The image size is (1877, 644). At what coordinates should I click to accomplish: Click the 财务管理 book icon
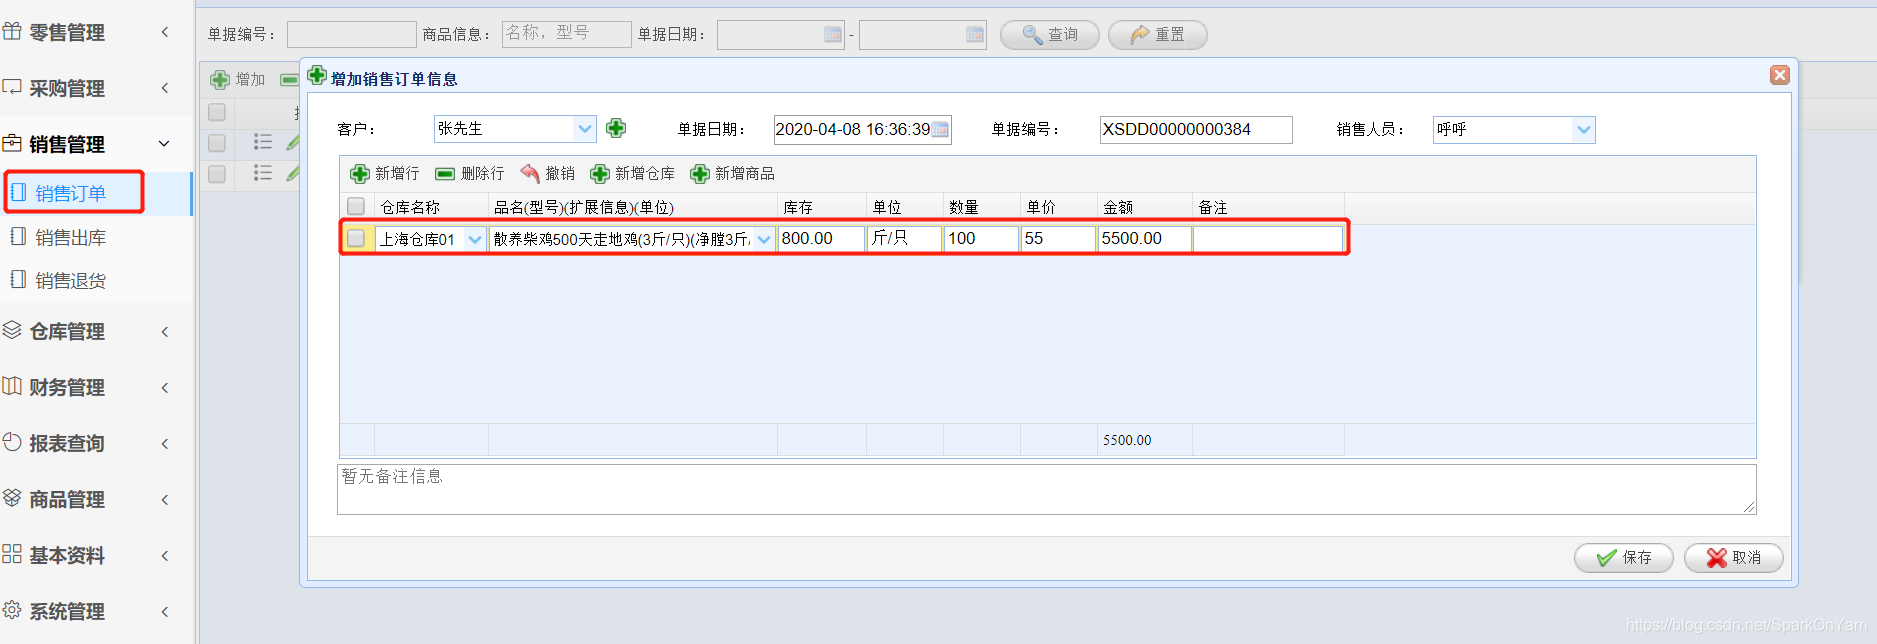tap(12, 386)
